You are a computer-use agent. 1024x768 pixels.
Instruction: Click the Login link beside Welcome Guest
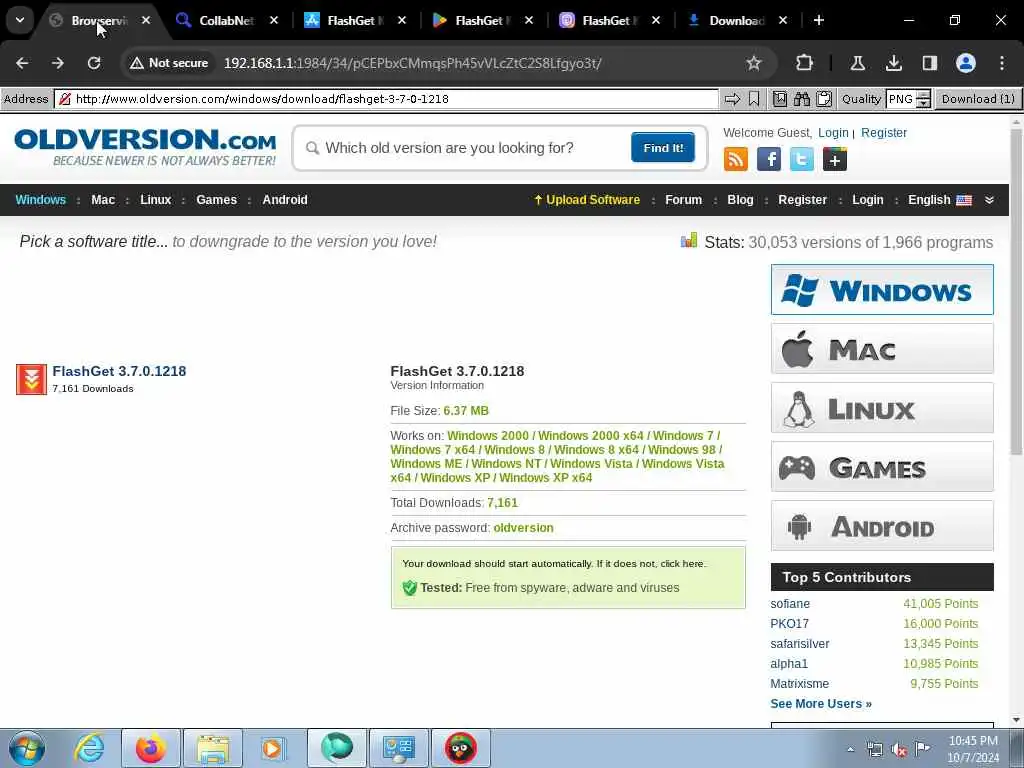click(833, 133)
